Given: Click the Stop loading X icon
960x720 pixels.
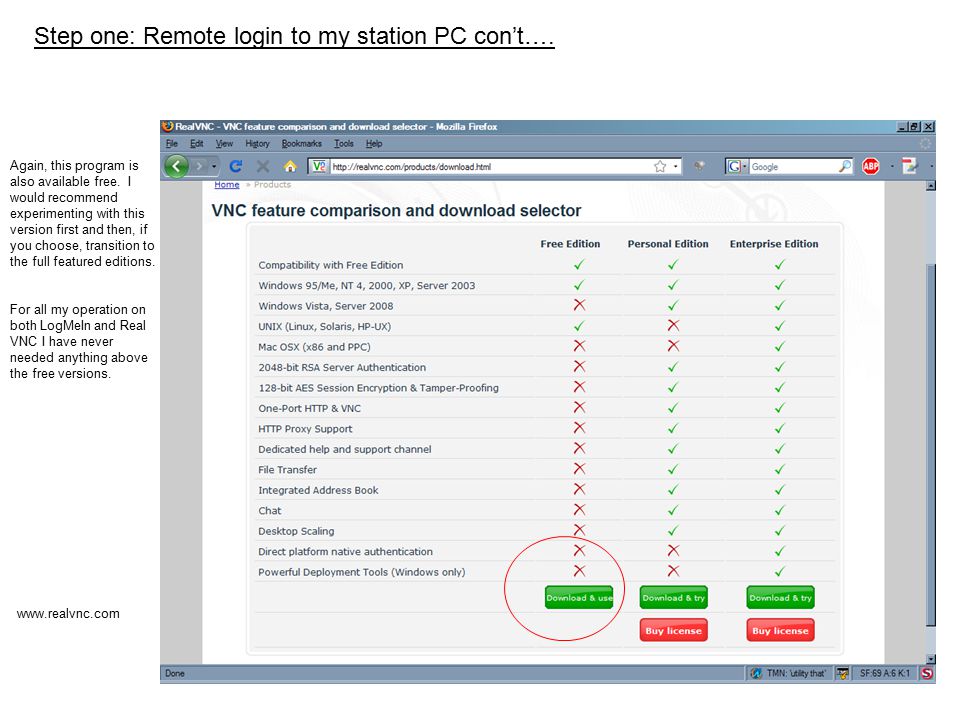Looking at the screenshot, I should tap(263, 166).
